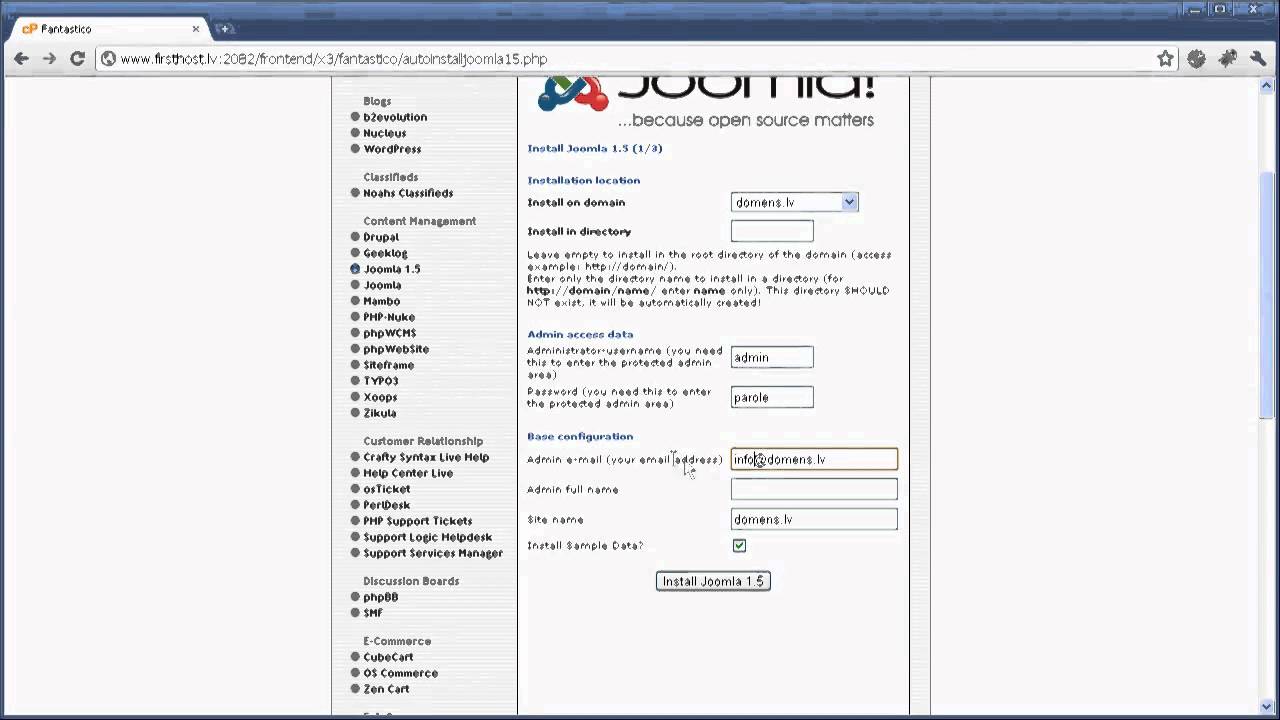
Task: Click the browser forward arrow
Action: [49, 59]
